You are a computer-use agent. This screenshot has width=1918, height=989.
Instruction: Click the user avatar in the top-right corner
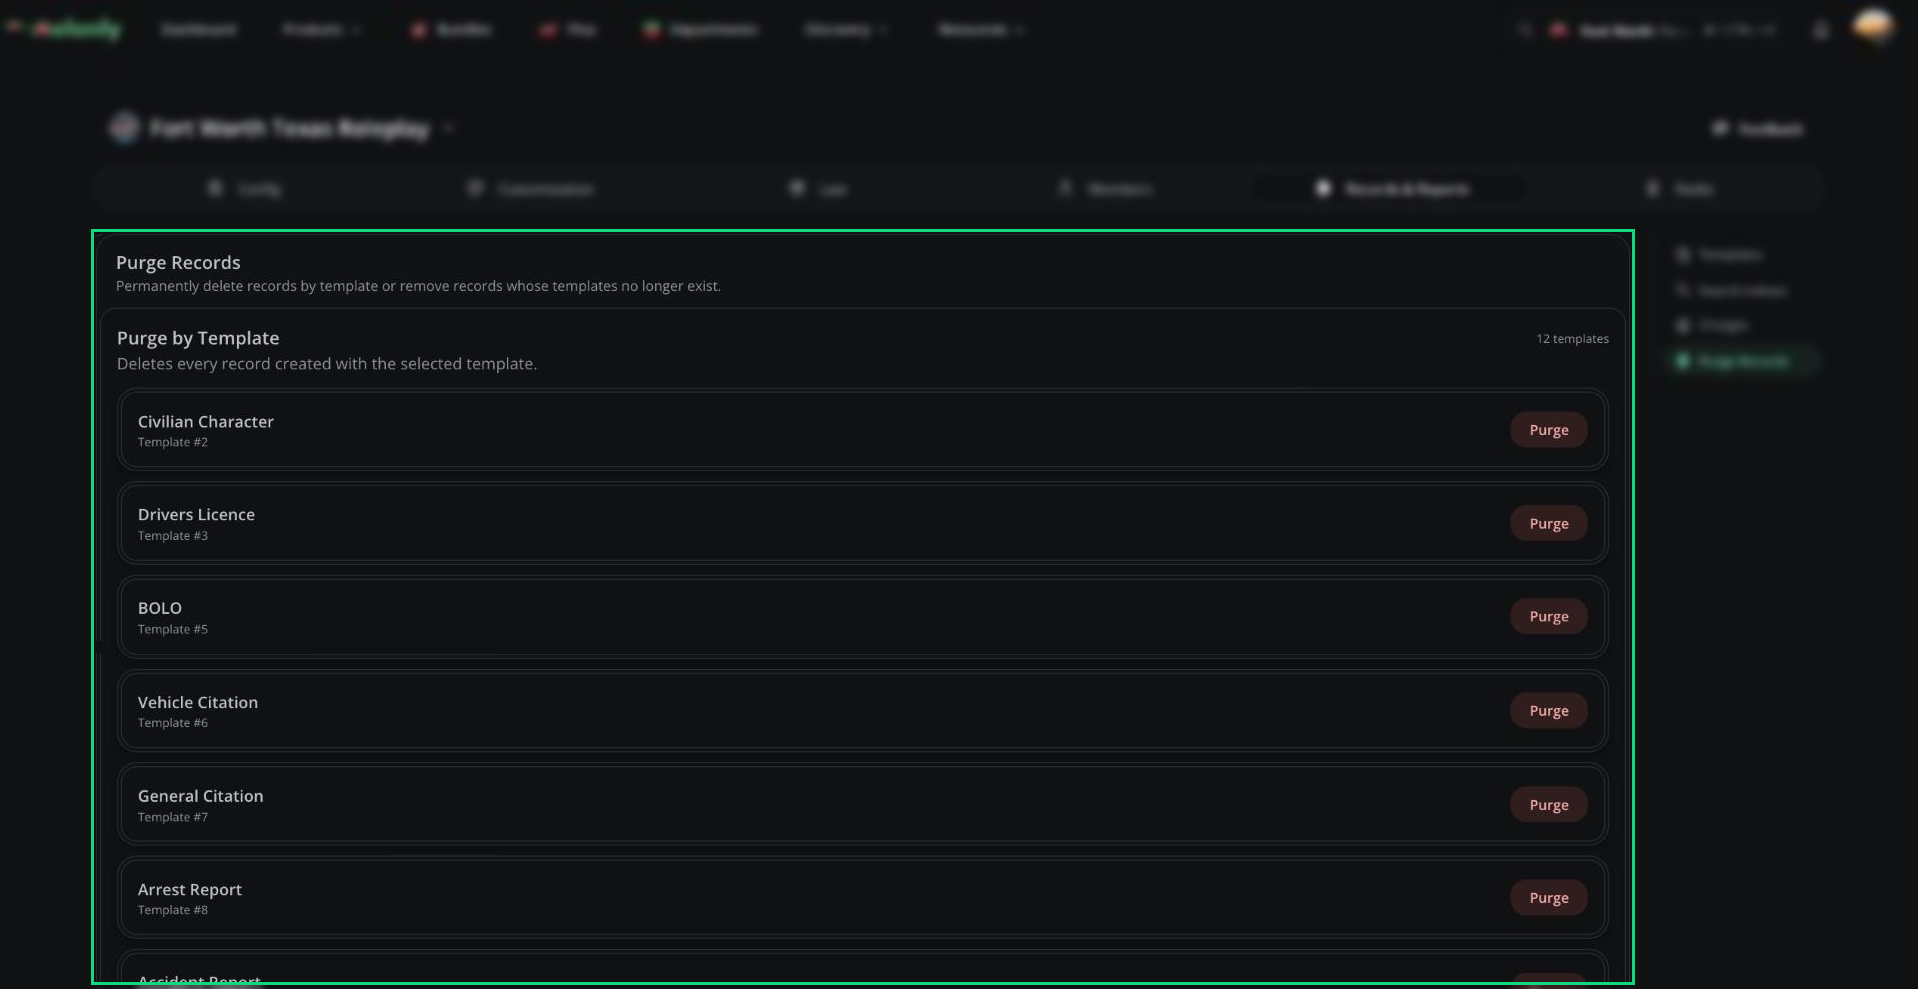pyautogui.click(x=1873, y=26)
